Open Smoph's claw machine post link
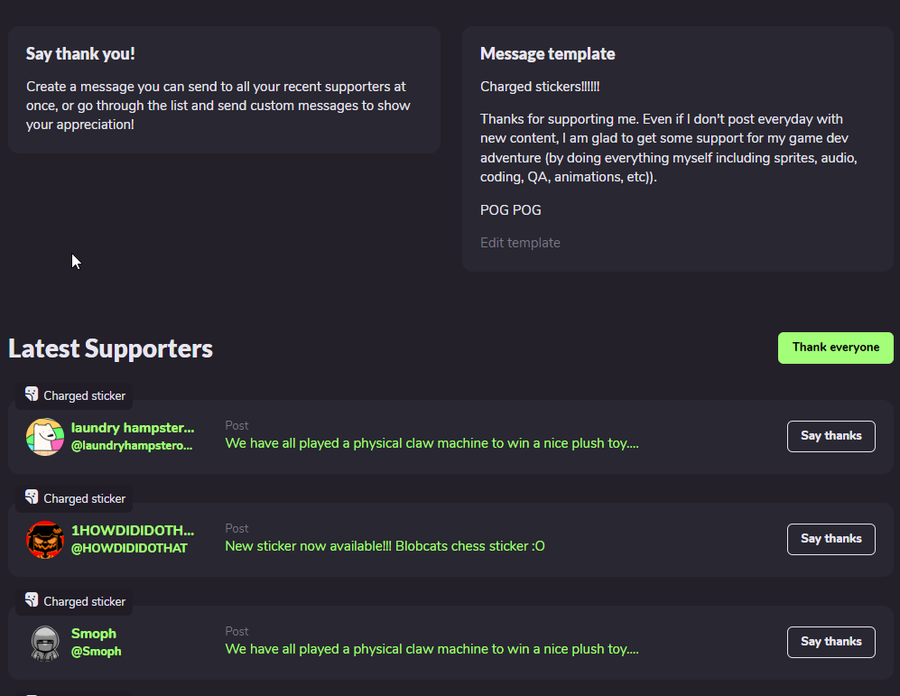This screenshot has height=696, width=900. click(432, 648)
